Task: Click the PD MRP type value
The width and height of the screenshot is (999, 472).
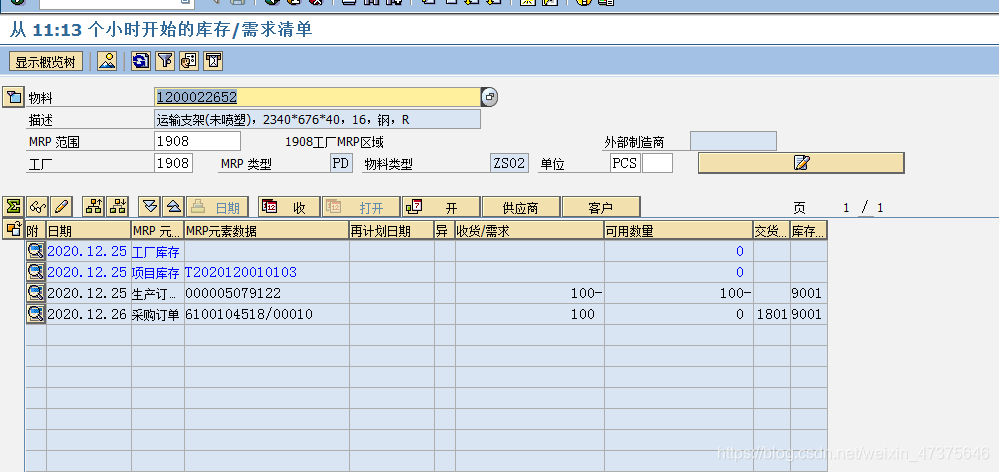Action: coord(341,163)
